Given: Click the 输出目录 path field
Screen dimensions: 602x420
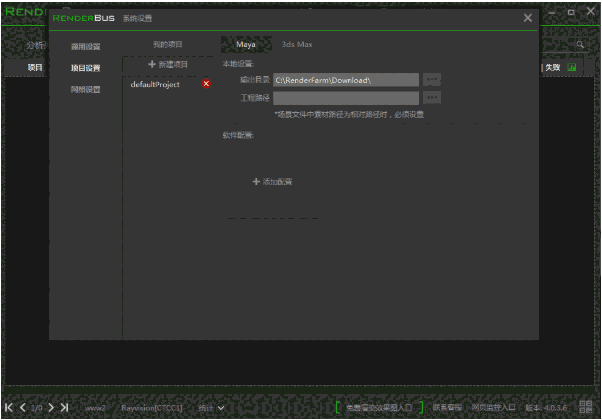Looking at the screenshot, I should tap(346, 80).
